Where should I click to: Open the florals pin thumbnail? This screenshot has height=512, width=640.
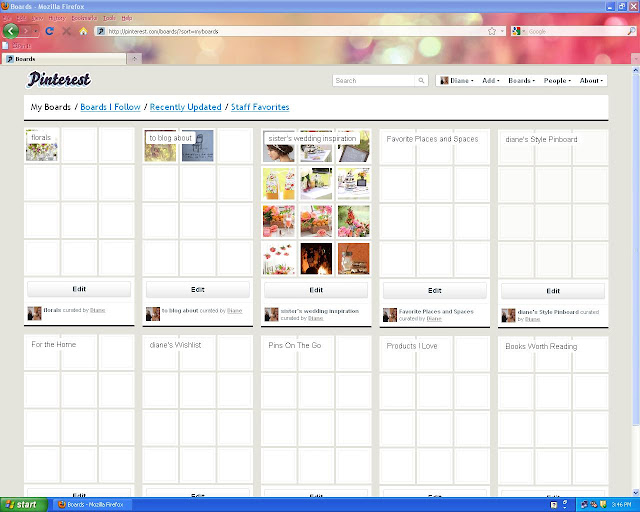(x=42, y=145)
